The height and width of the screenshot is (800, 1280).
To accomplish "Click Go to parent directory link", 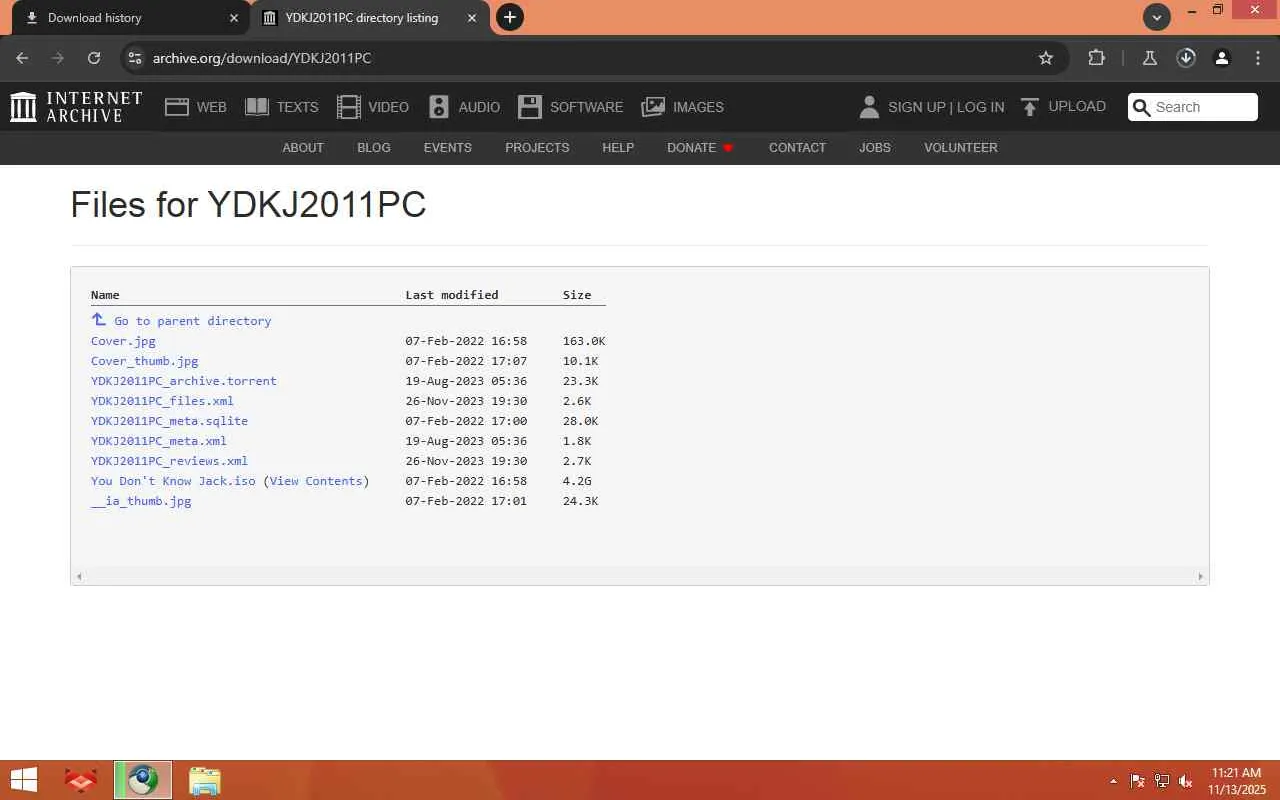I will pos(193,321).
